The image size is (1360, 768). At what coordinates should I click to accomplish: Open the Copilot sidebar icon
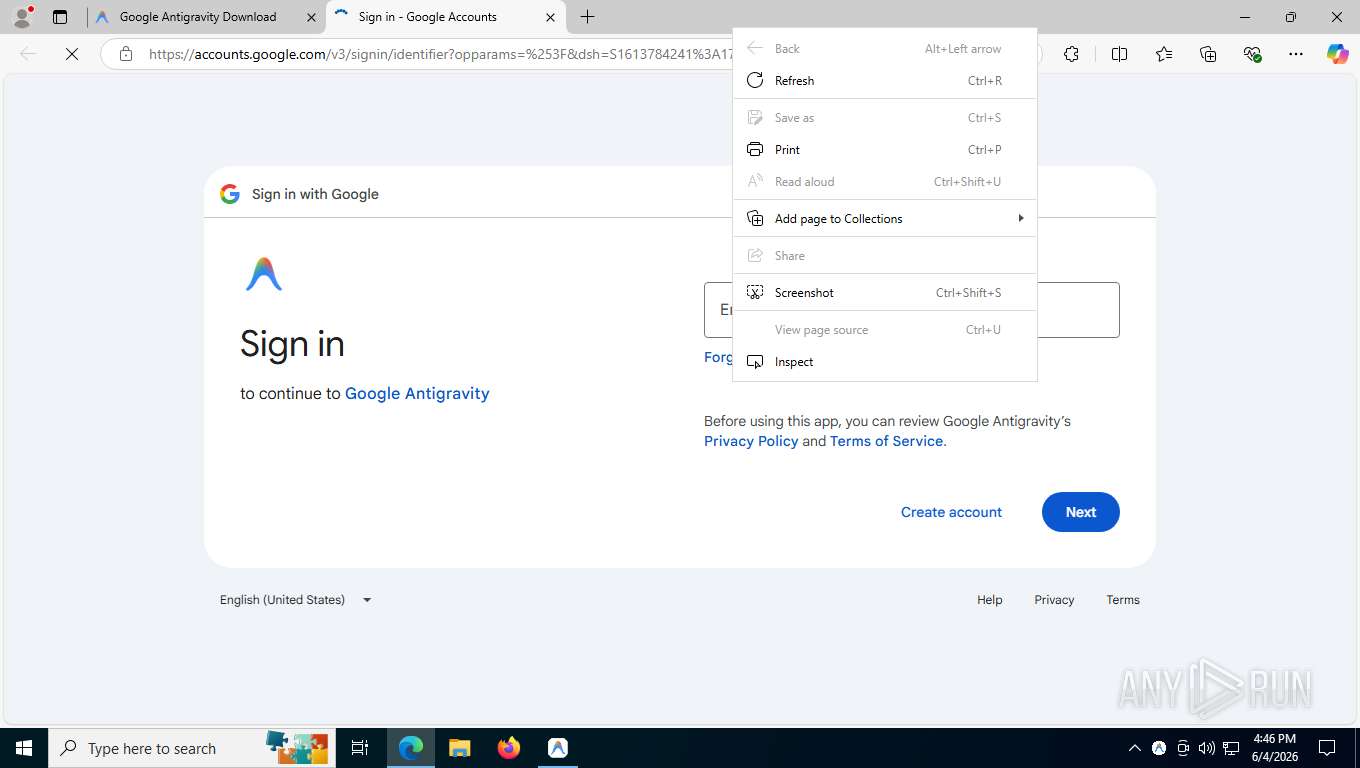click(x=1337, y=54)
